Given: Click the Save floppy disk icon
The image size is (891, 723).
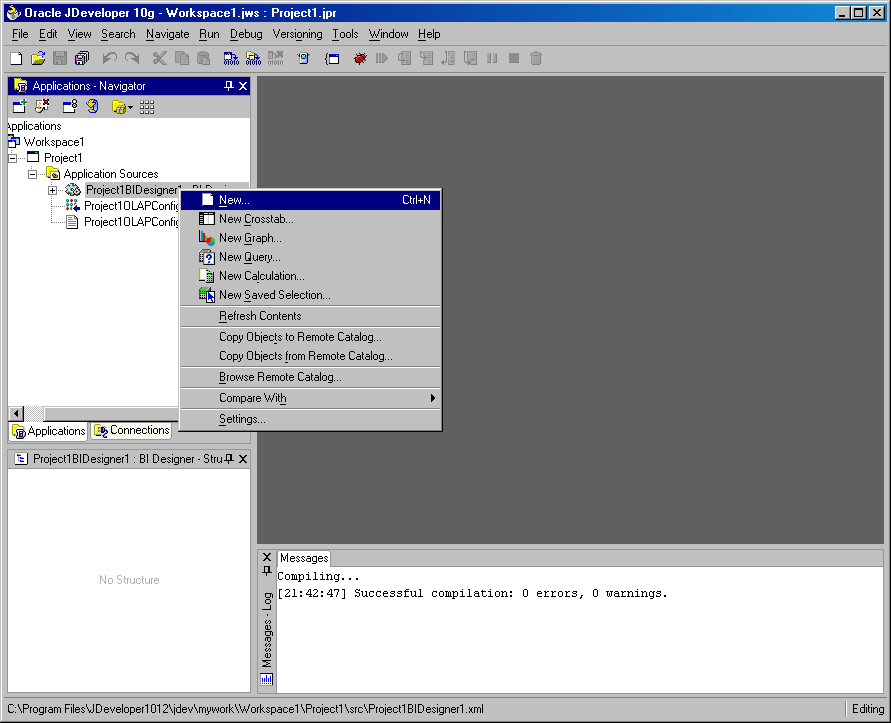Looking at the screenshot, I should [60, 58].
